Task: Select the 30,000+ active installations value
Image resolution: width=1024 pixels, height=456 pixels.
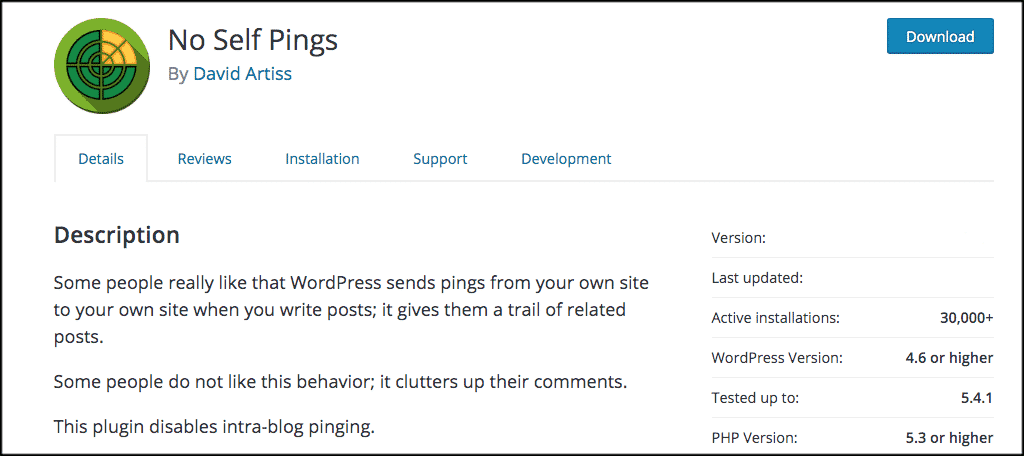Action: click(x=967, y=318)
